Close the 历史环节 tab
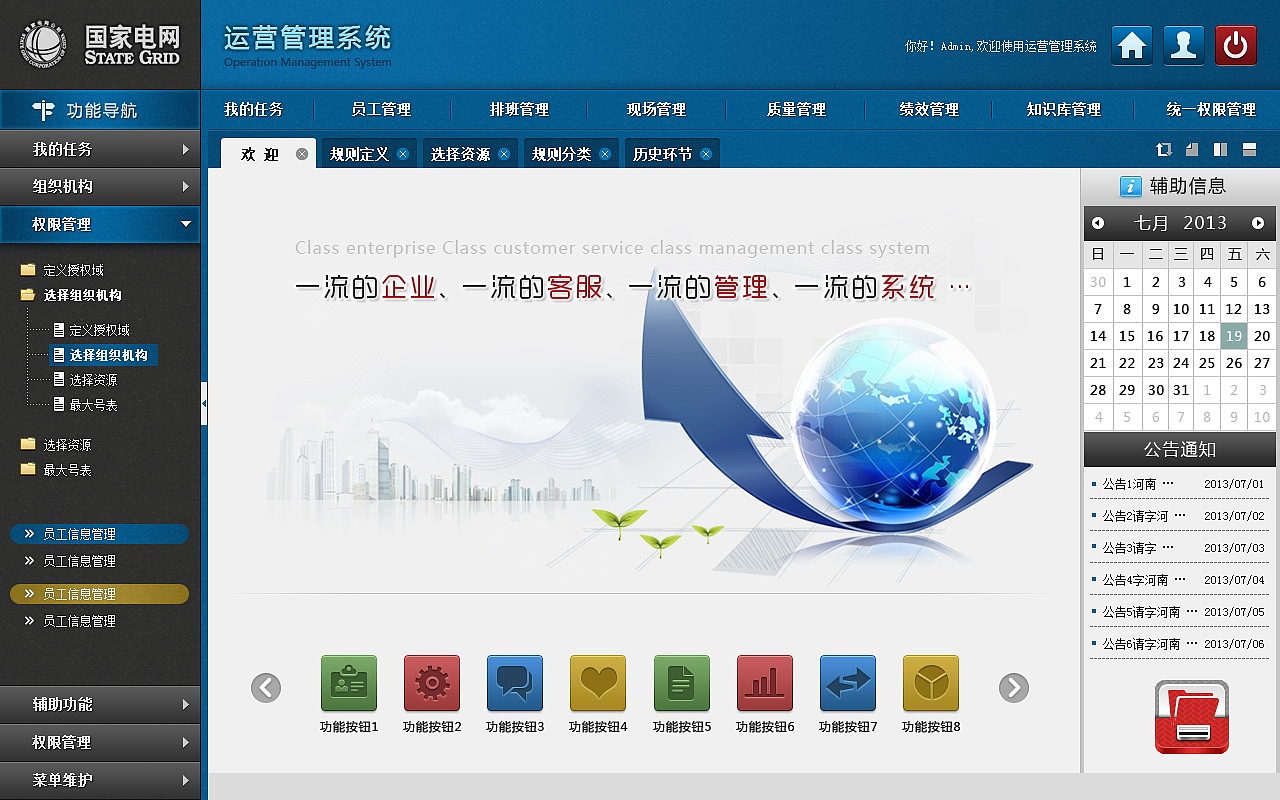Viewport: 1280px width, 800px height. point(706,154)
